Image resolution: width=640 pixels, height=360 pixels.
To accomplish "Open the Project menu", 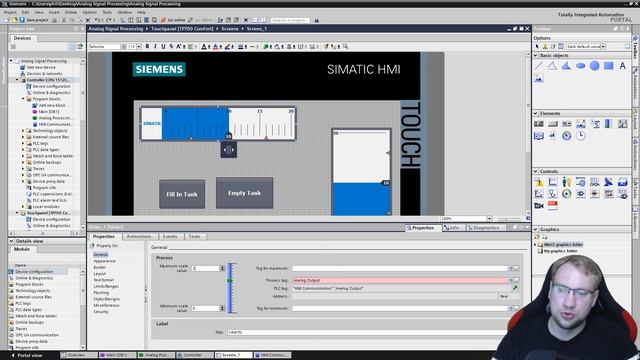I will [10, 12].
